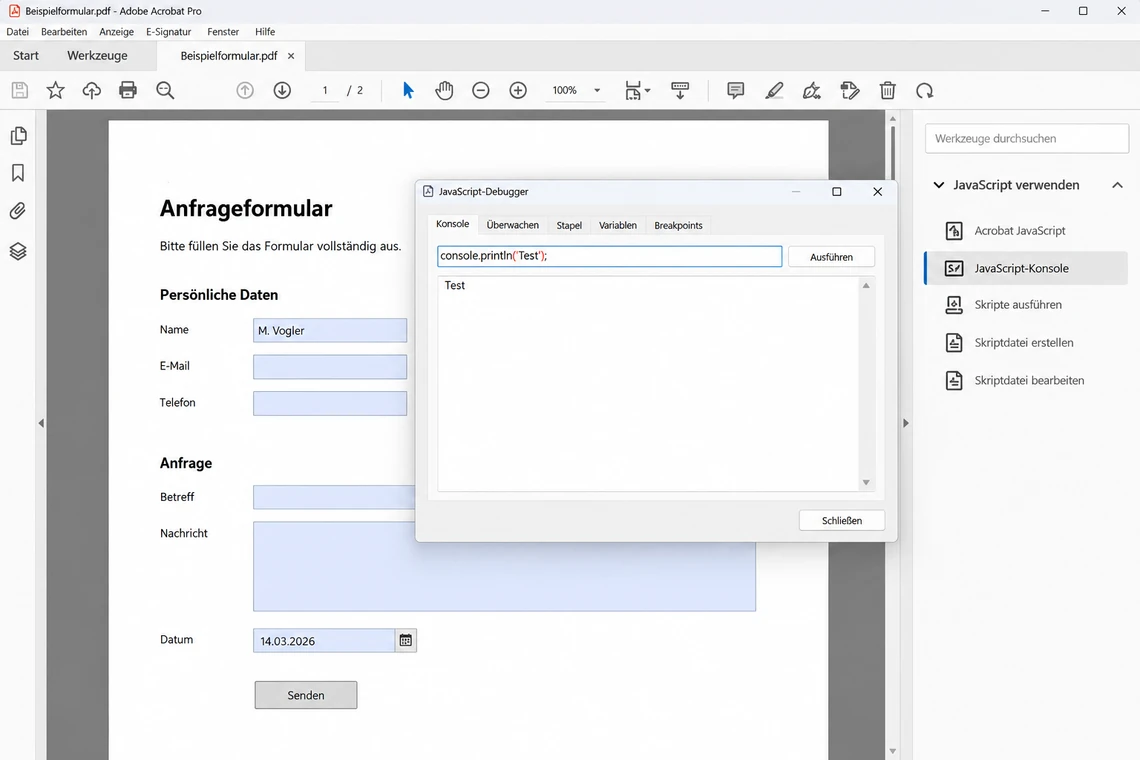The width and height of the screenshot is (1140, 760).
Task: Open the E-Signatur menu
Action: tap(169, 31)
